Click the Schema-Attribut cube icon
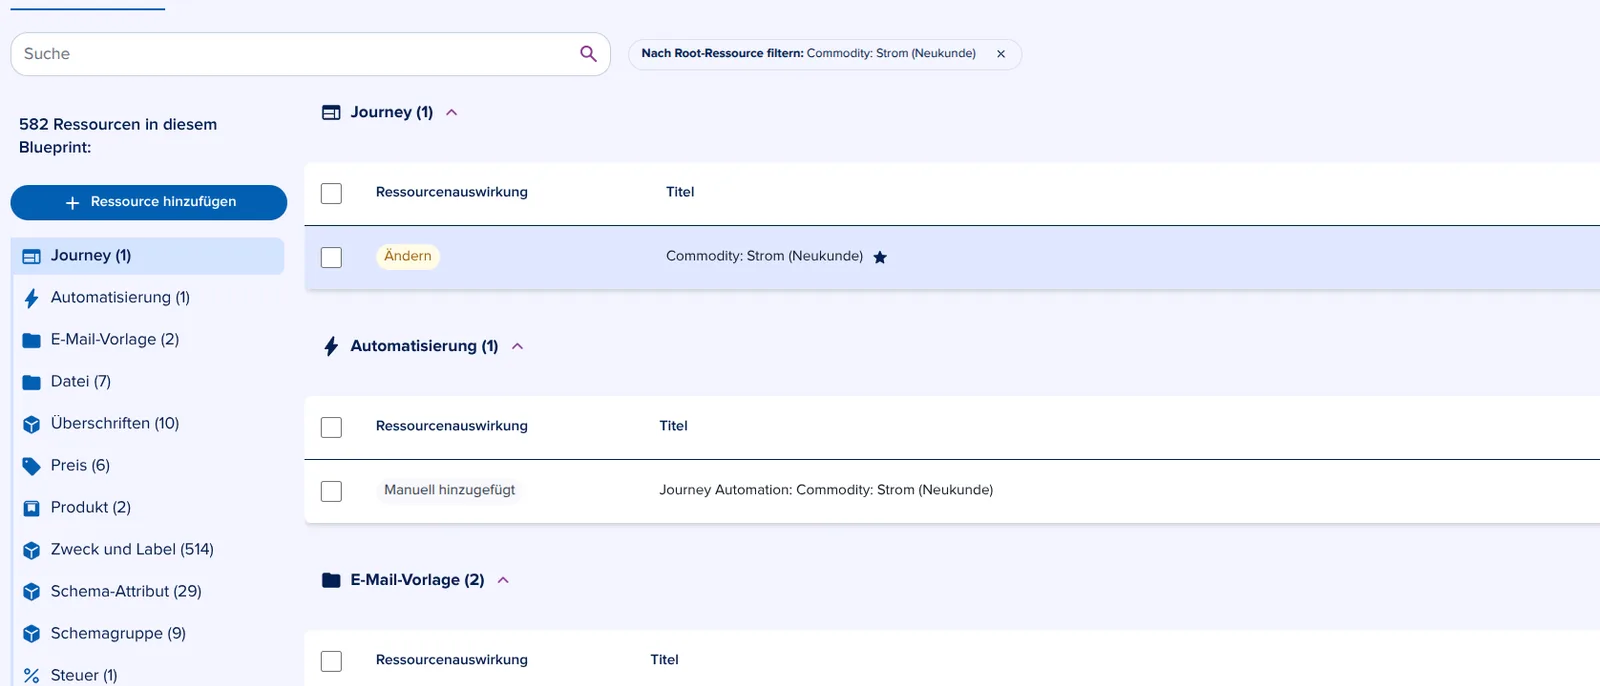This screenshot has height=686, width=1600. pyautogui.click(x=32, y=592)
